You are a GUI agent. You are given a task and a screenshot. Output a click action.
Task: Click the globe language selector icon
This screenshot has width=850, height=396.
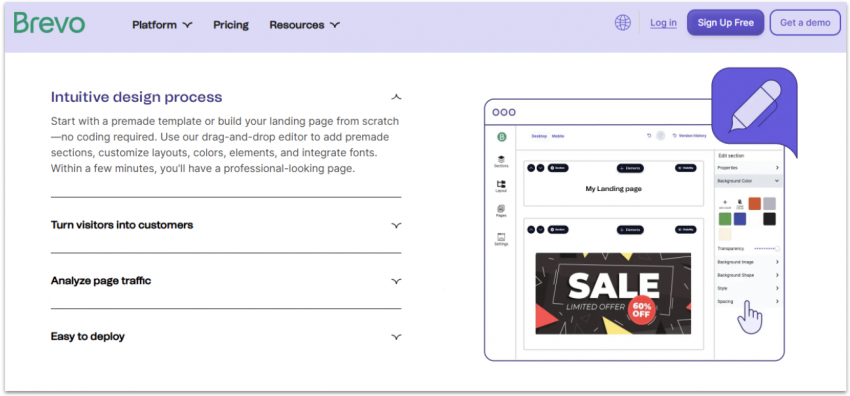623,23
